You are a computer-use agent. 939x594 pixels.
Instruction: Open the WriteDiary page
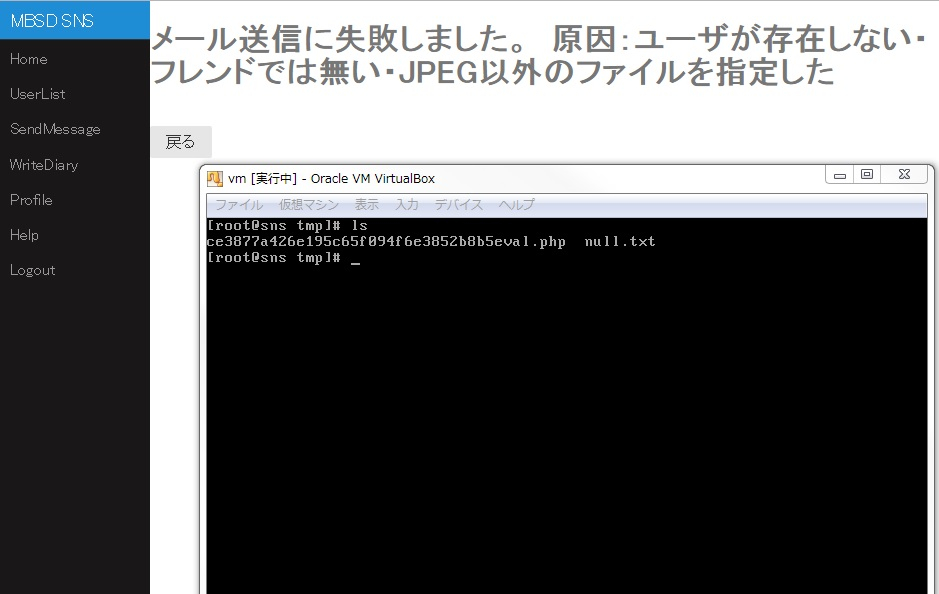point(44,165)
